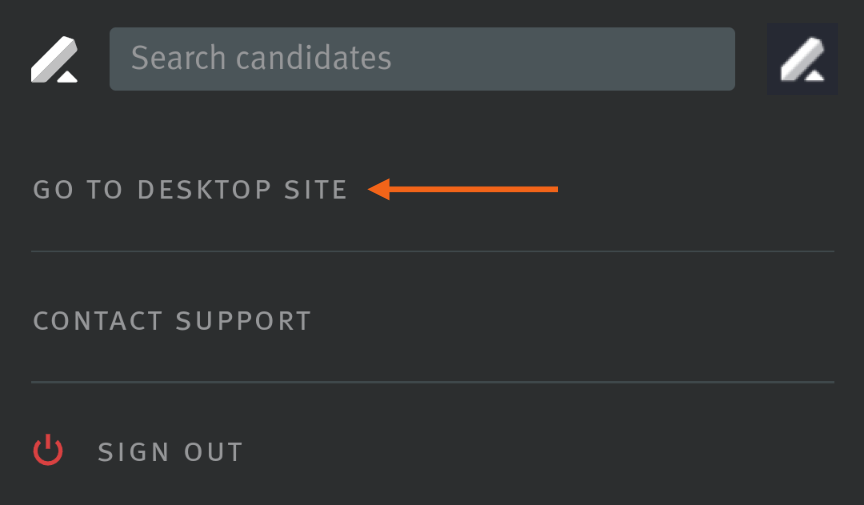Select Contact Support from the menu
This screenshot has width=864, height=505.
172,321
